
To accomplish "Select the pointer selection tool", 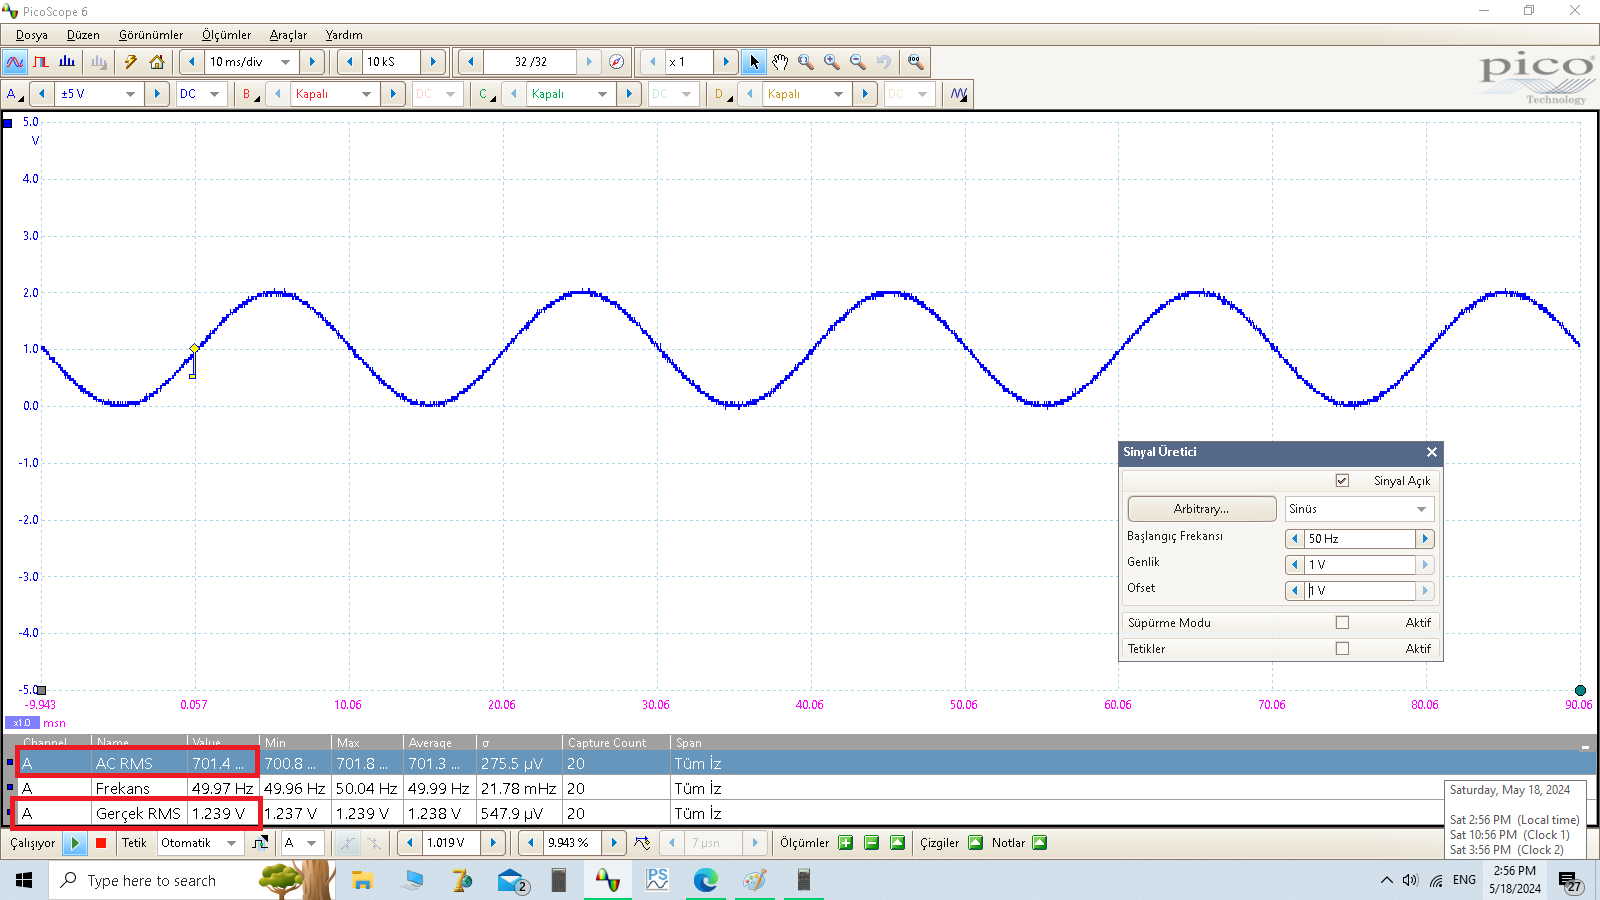I will [x=754, y=62].
